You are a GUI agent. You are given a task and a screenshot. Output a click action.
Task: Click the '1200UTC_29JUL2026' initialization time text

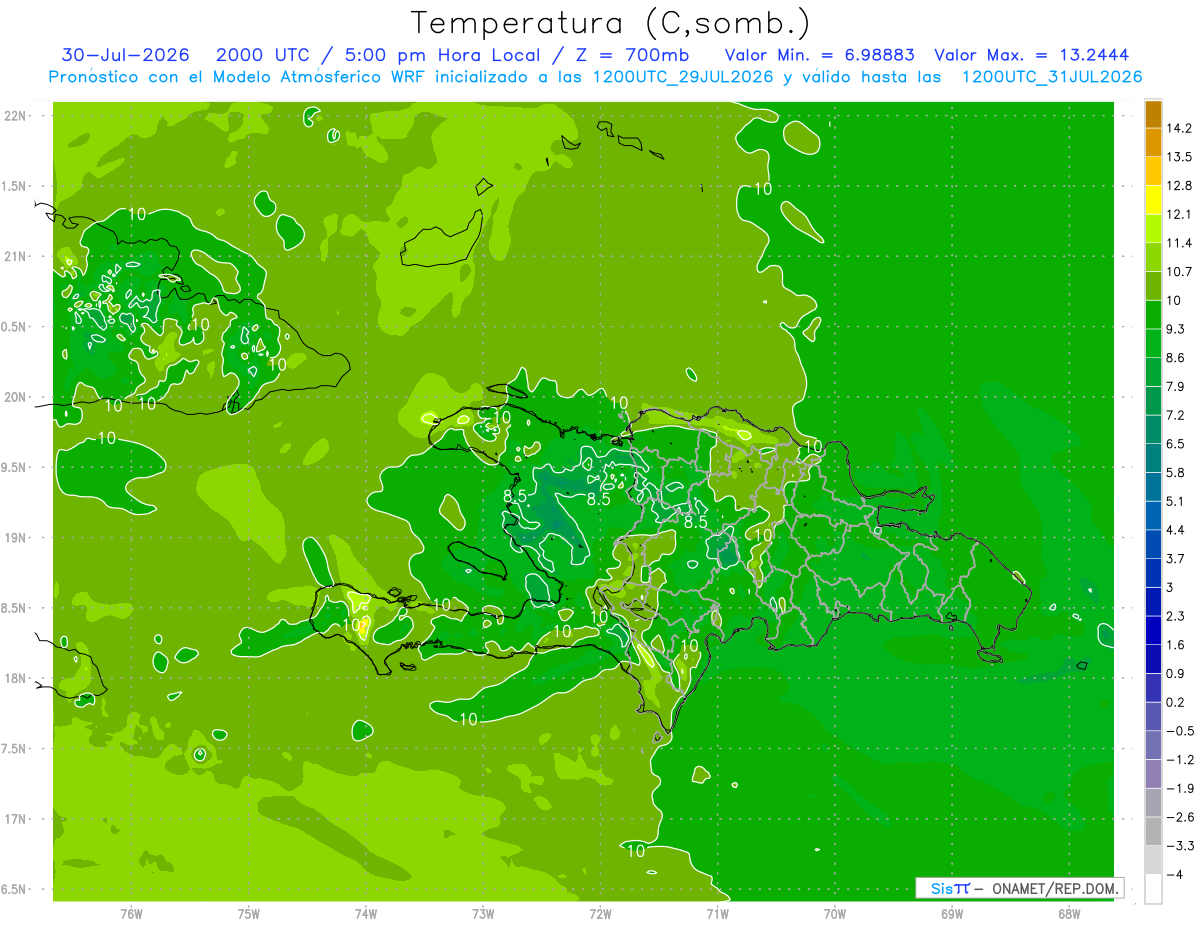pyautogui.click(x=683, y=77)
